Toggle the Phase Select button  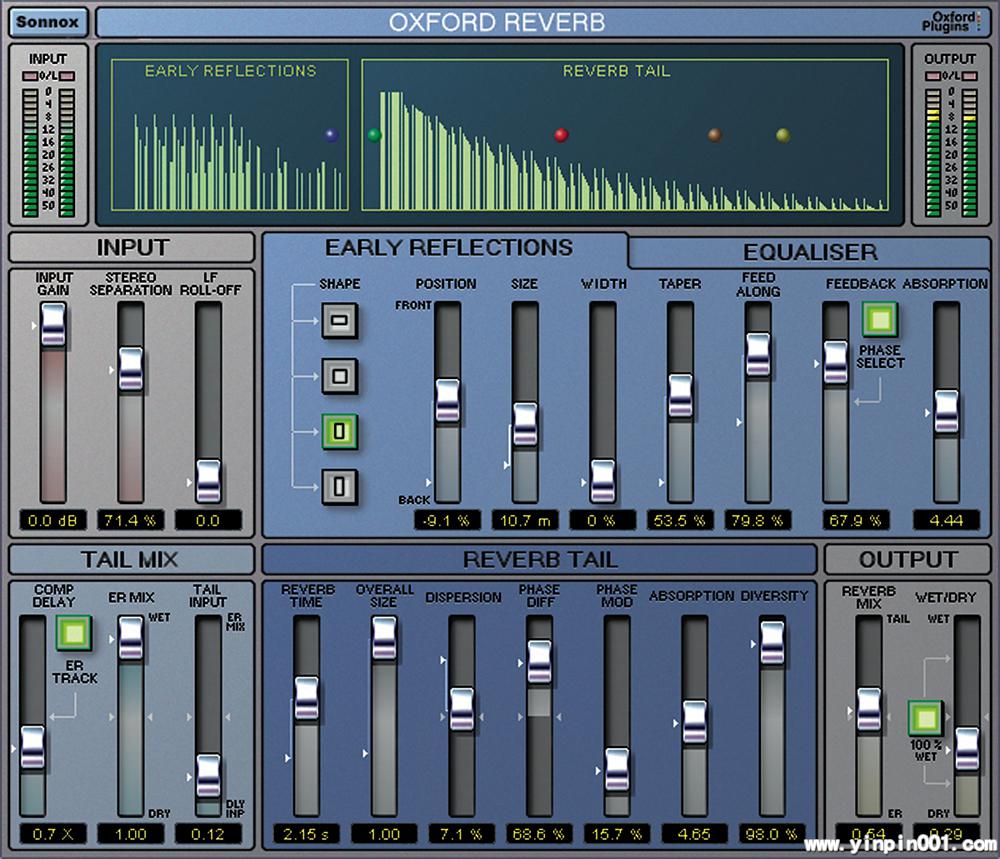pyautogui.click(x=879, y=320)
